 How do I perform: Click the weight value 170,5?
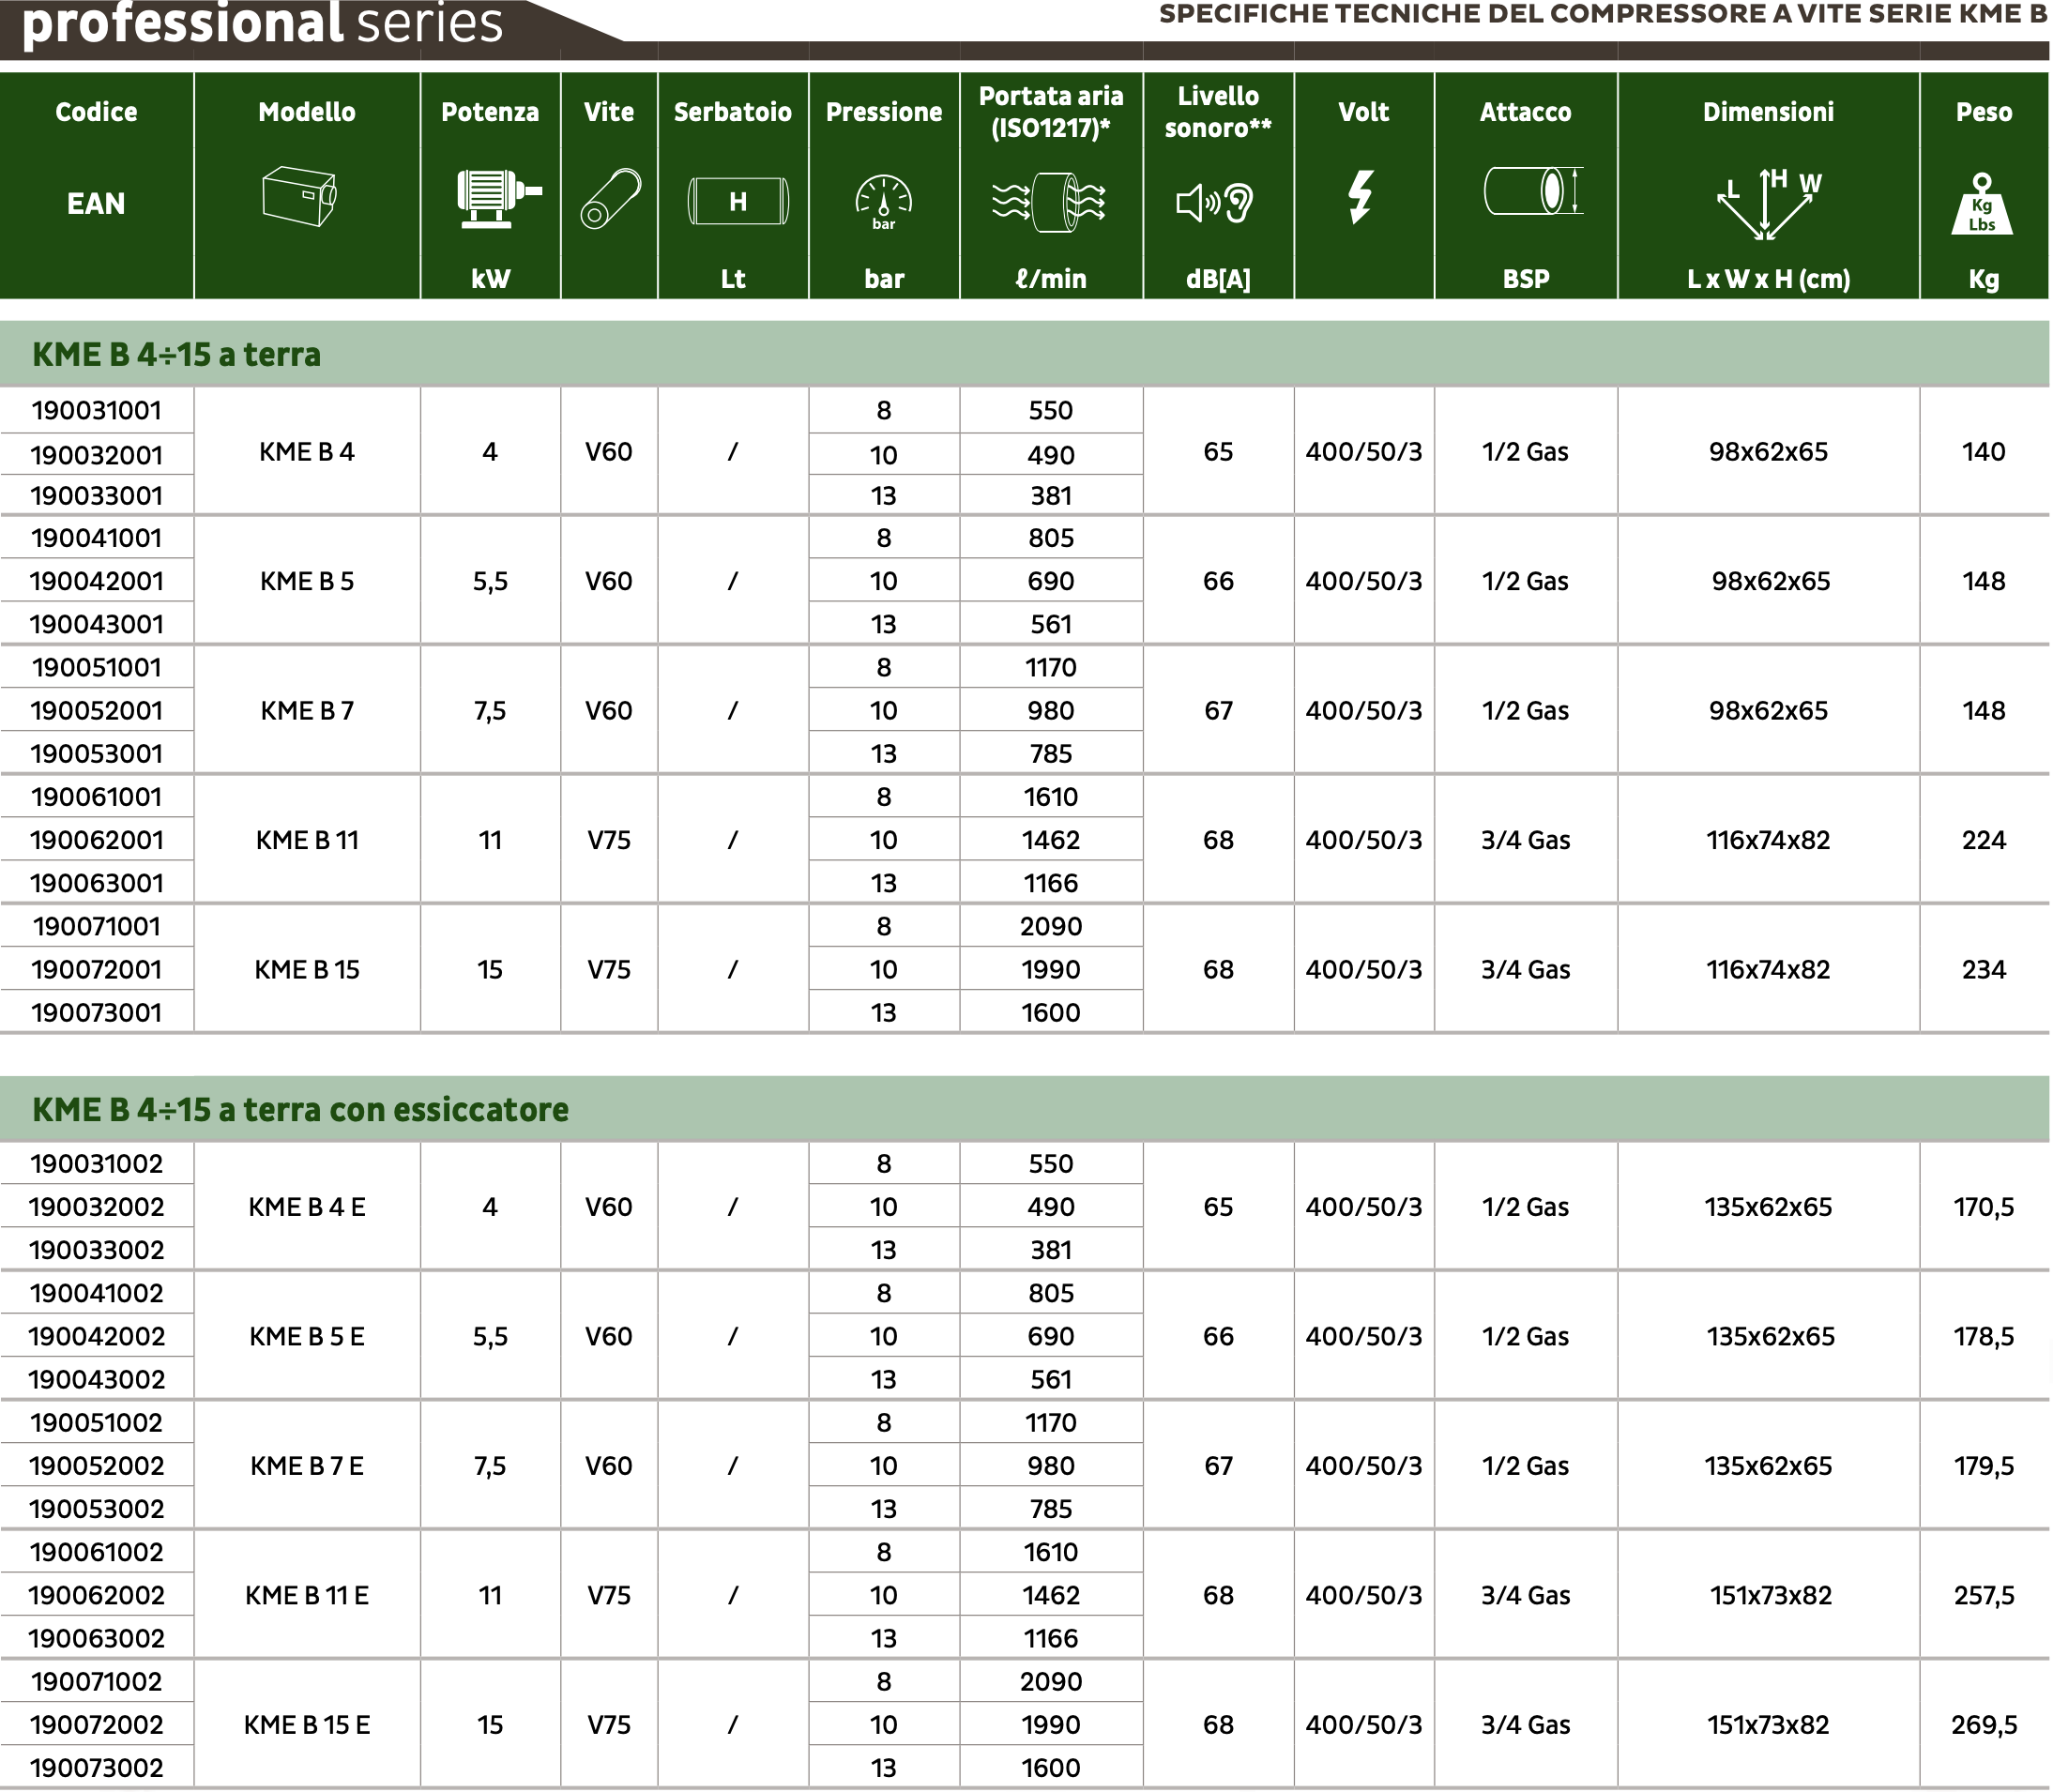click(x=1984, y=1207)
